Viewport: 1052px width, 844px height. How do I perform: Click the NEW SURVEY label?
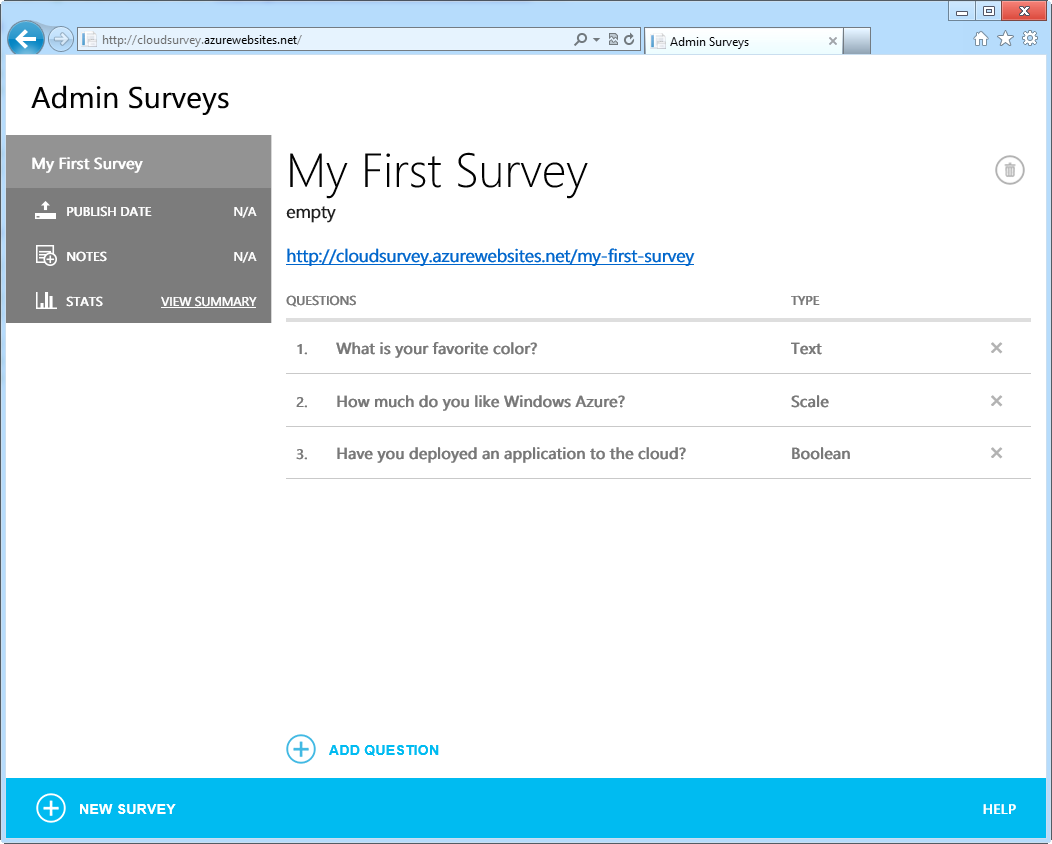coord(127,809)
